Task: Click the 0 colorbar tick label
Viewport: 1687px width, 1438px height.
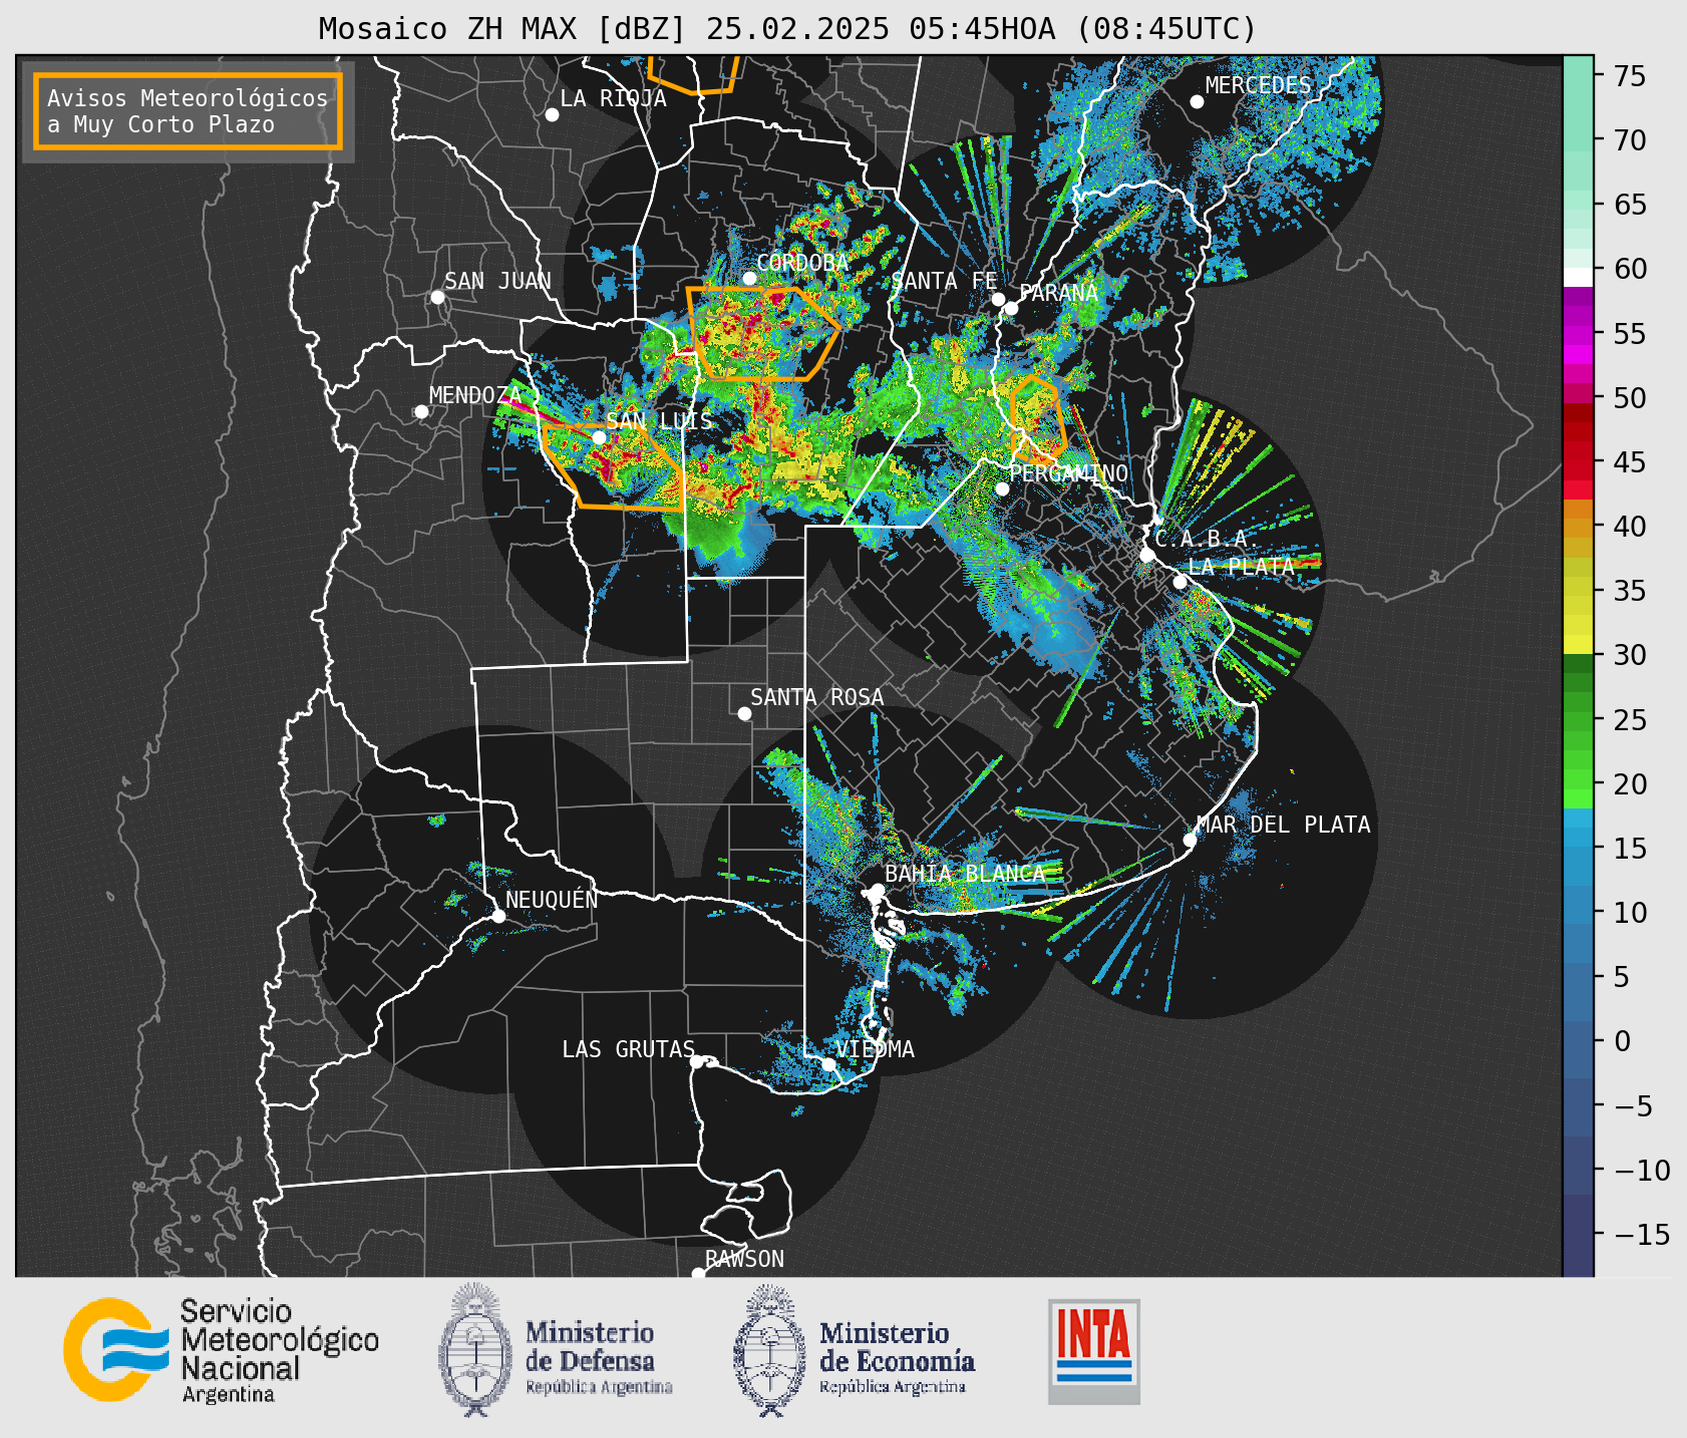Action: pyautogui.click(x=1622, y=1041)
